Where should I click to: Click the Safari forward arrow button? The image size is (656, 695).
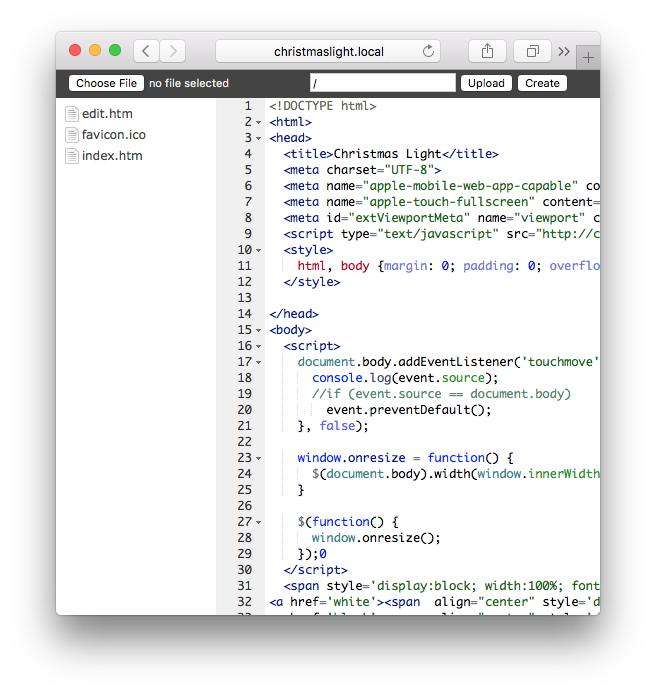click(x=172, y=51)
